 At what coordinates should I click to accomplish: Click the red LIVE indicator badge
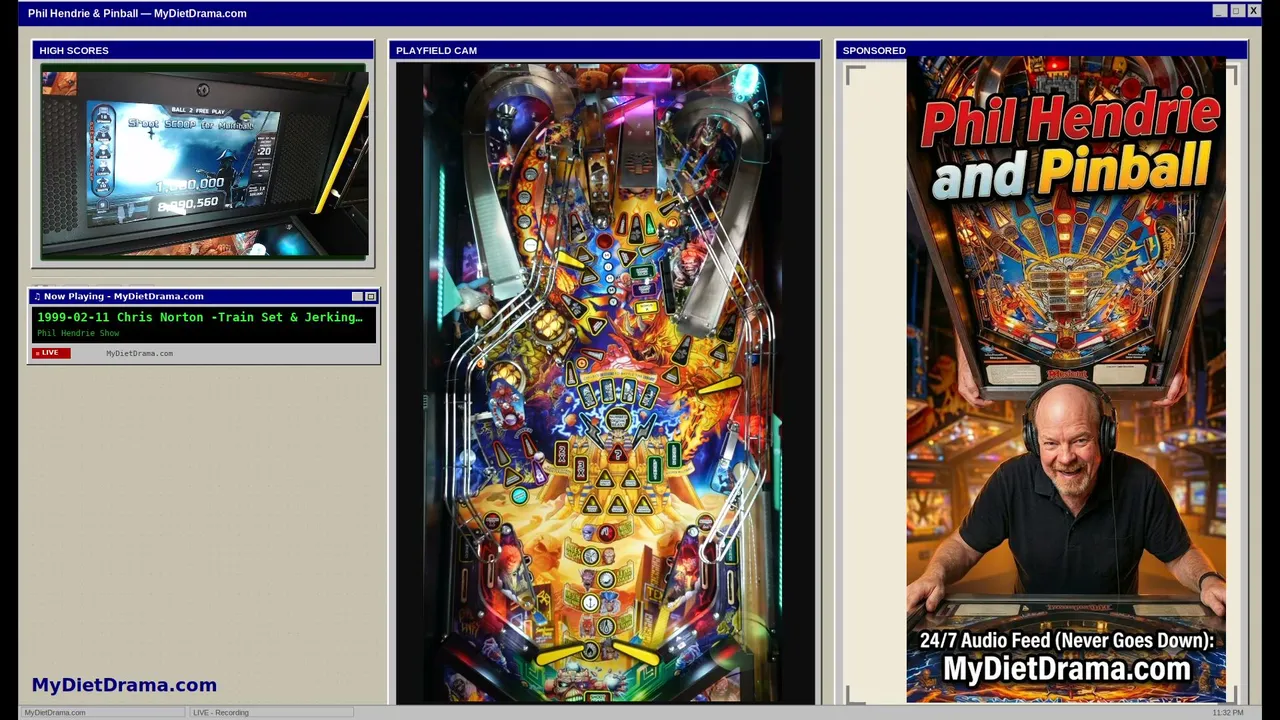click(x=51, y=353)
